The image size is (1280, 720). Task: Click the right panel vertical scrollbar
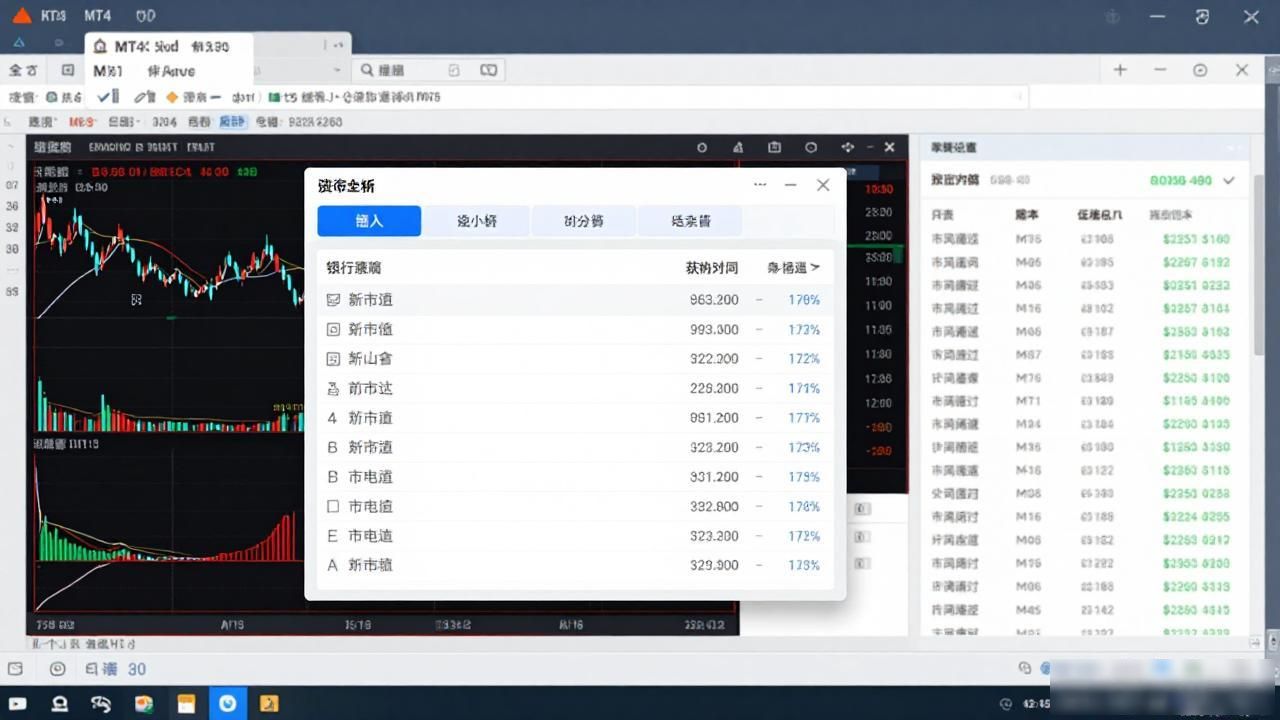coord(1259,265)
